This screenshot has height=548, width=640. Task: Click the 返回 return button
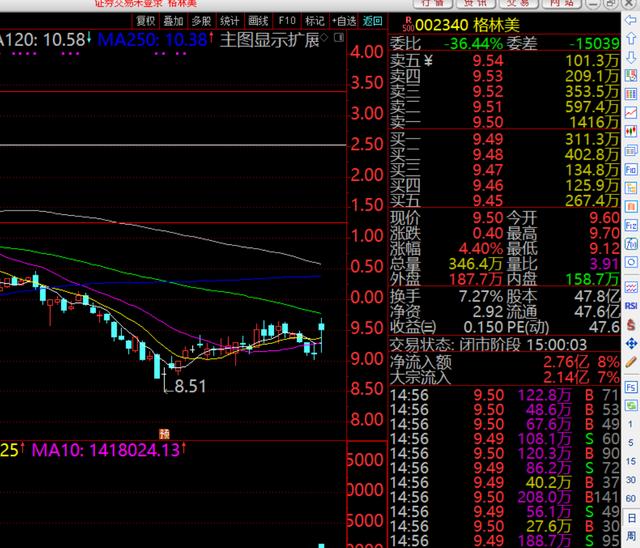click(373, 20)
